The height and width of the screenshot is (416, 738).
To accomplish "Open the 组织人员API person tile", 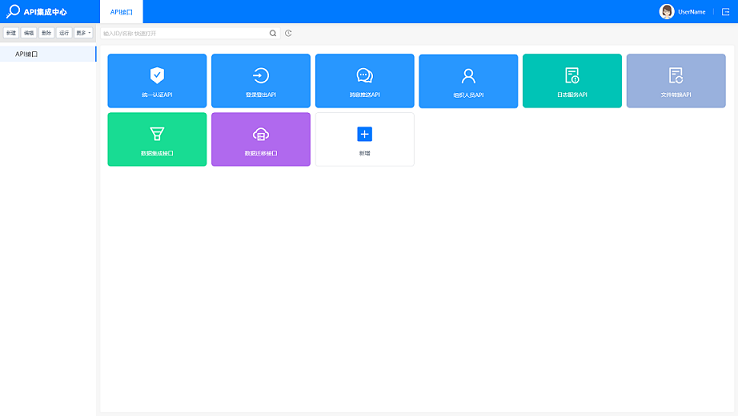I will (x=468, y=80).
